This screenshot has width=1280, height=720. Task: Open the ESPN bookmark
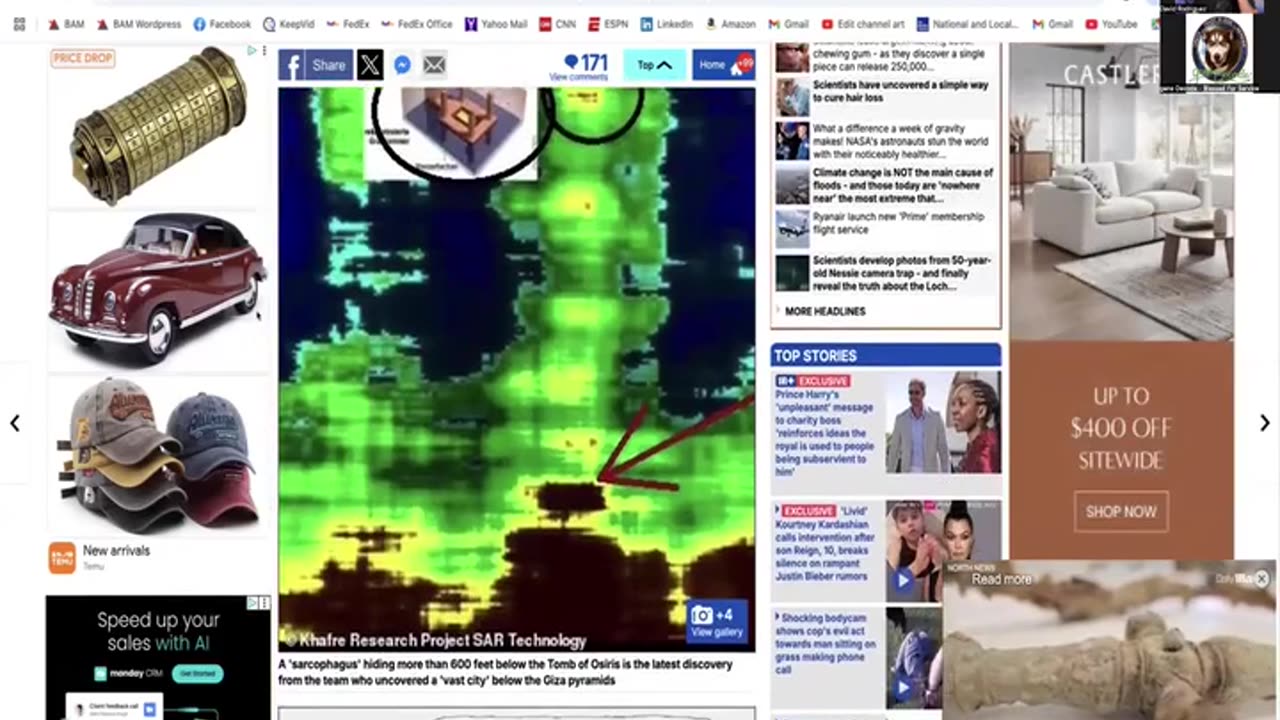(608, 24)
